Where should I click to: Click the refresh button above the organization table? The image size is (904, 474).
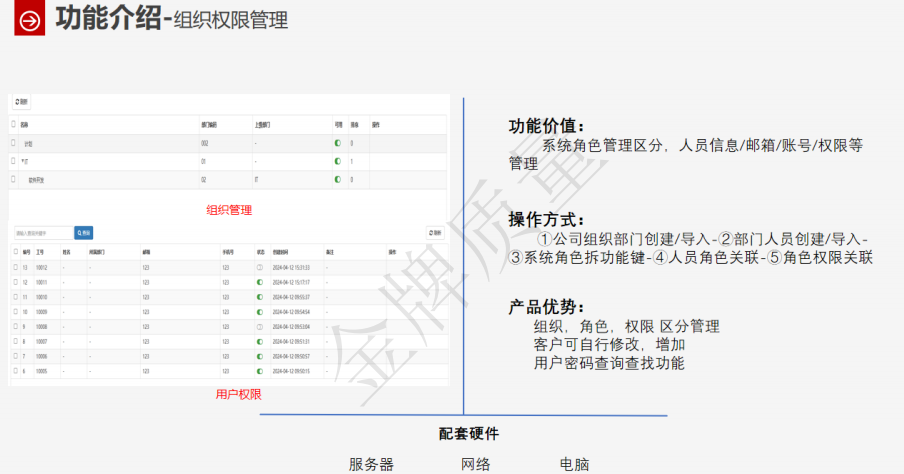(x=22, y=102)
